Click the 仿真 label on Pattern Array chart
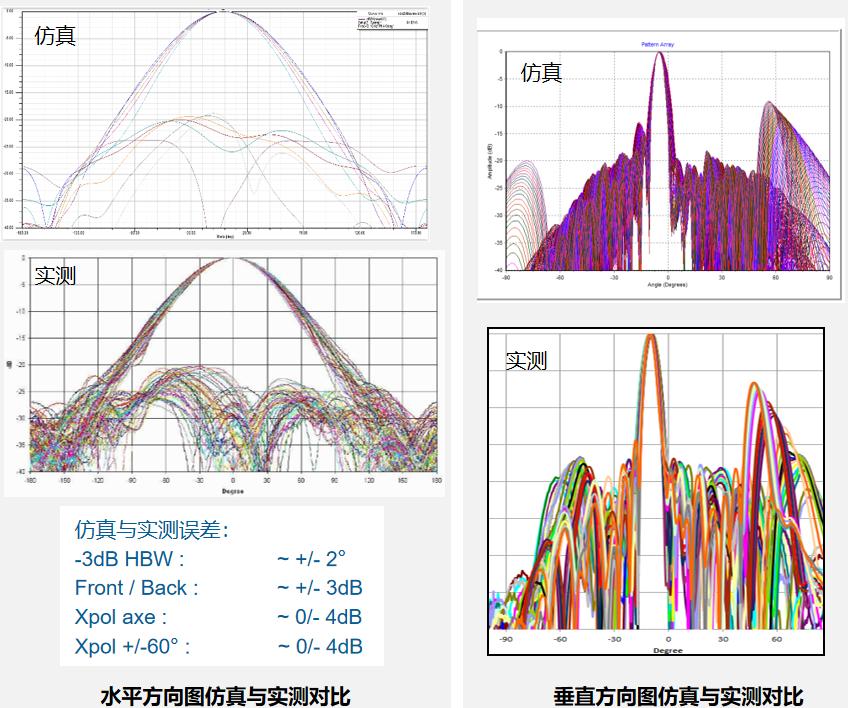 [542, 72]
